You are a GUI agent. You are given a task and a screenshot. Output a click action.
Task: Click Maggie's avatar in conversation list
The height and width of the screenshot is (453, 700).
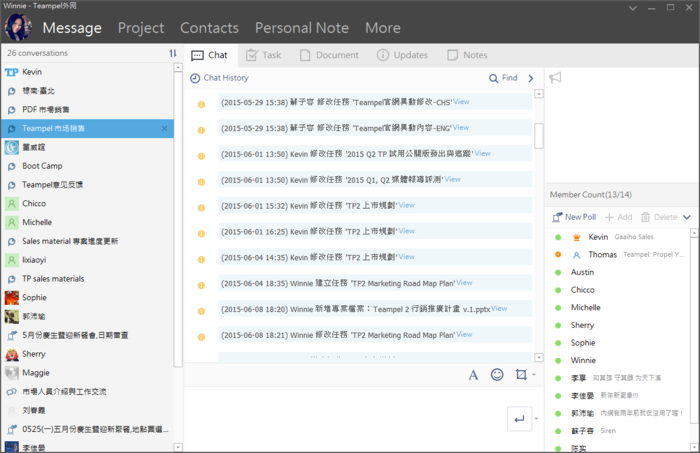pyautogui.click(x=12, y=373)
